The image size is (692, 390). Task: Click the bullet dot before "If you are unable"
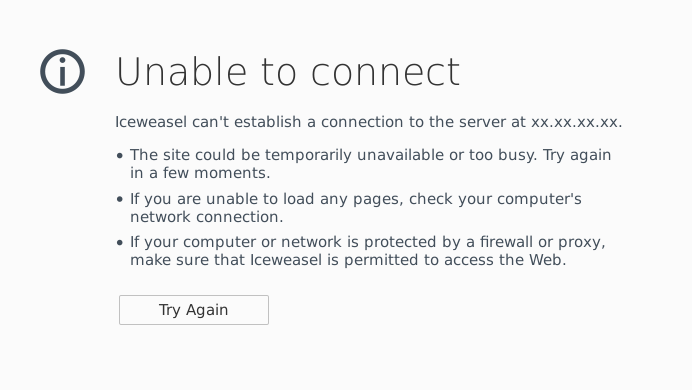point(120,199)
